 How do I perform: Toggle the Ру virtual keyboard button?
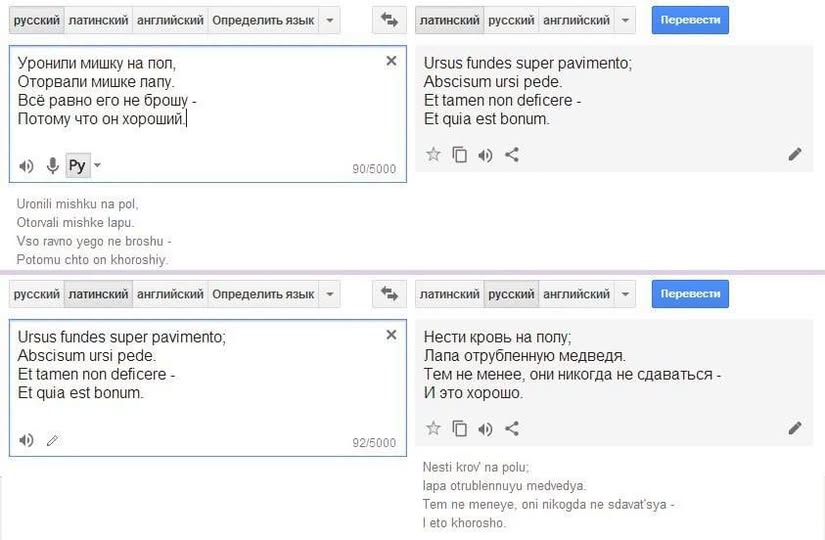pyautogui.click(x=77, y=166)
